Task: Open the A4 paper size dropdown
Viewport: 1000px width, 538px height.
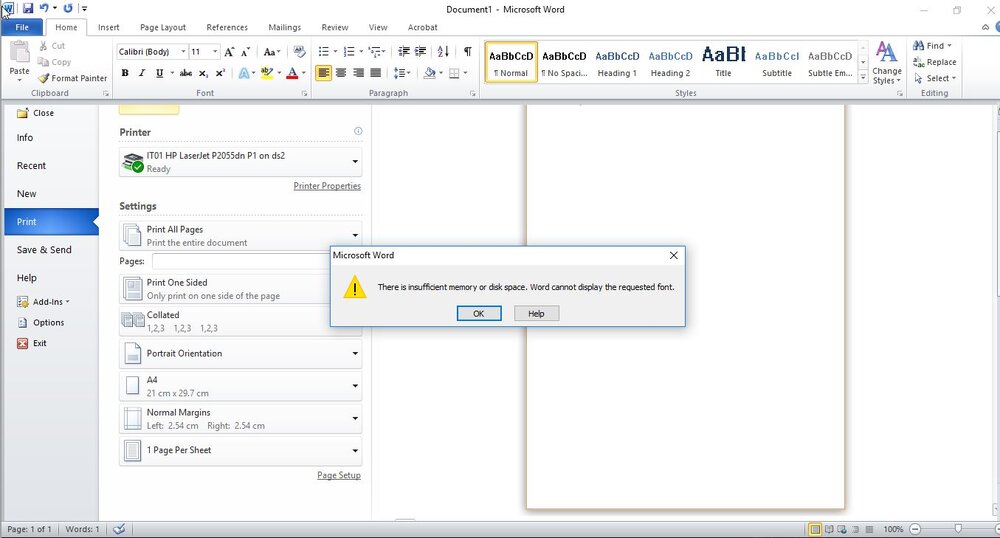Action: click(240, 386)
